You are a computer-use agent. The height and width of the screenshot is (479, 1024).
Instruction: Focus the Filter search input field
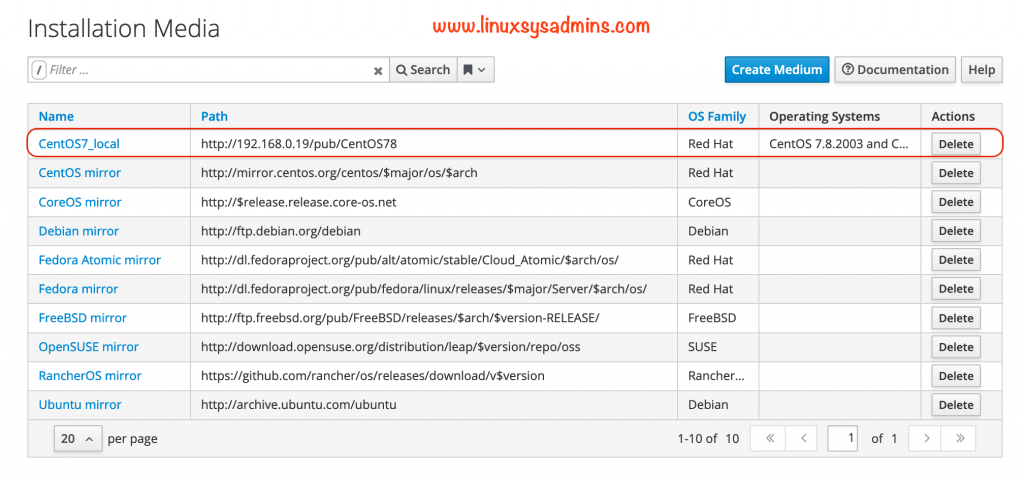pos(208,70)
